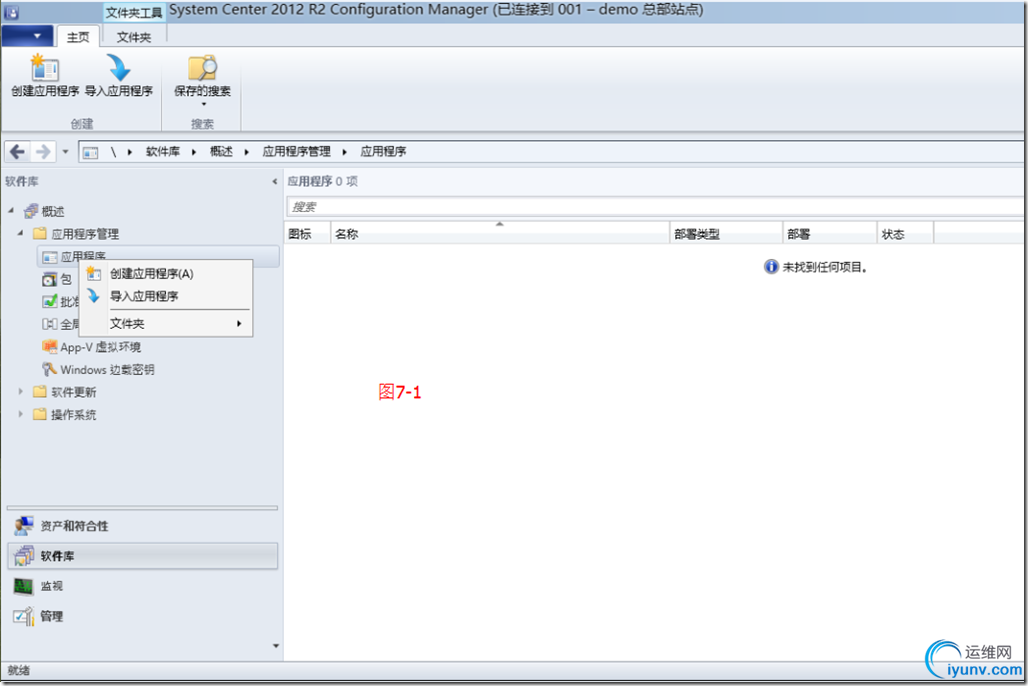This screenshot has width=1028, height=686.
Task: Select the 概述 tree item
Action: (45, 211)
